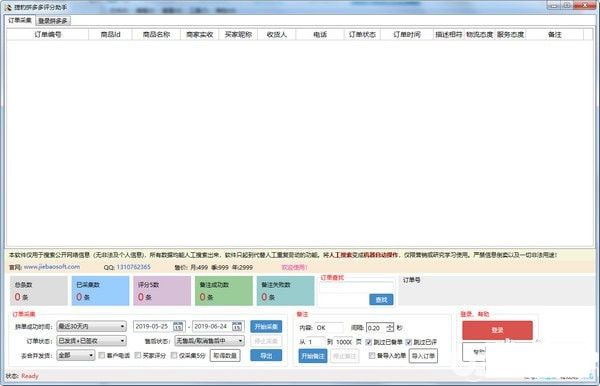The width and height of the screenshot is (600, 386).
Task: Click the 备注 column header
Action: tap(554, 34)
